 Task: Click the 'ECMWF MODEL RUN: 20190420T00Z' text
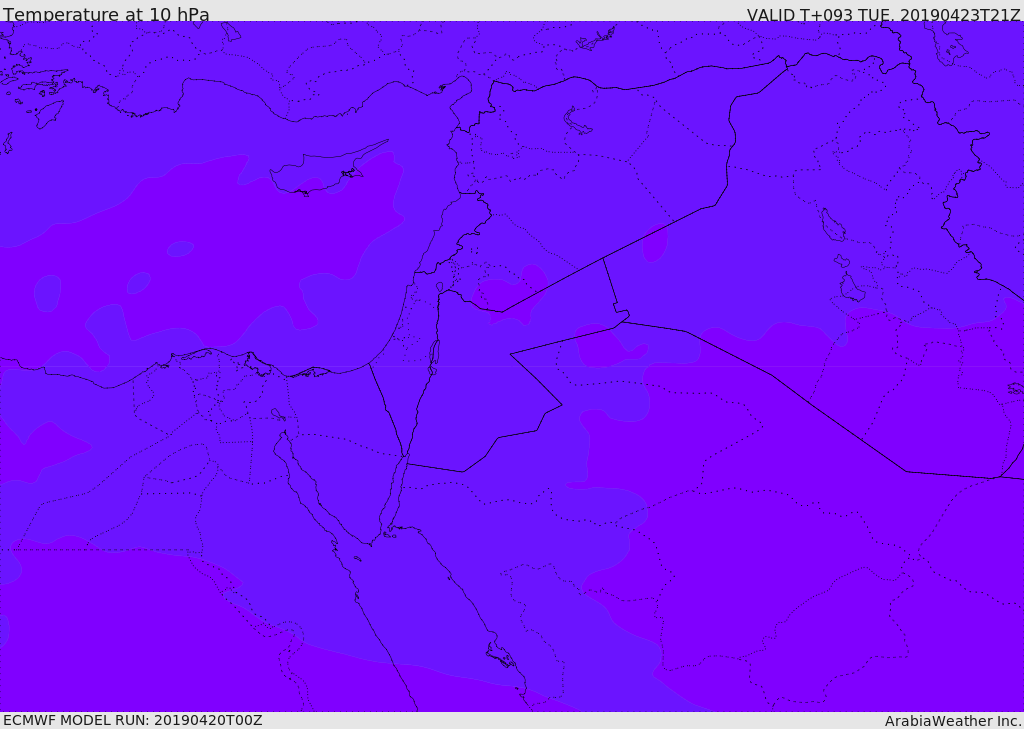point(133,721)
